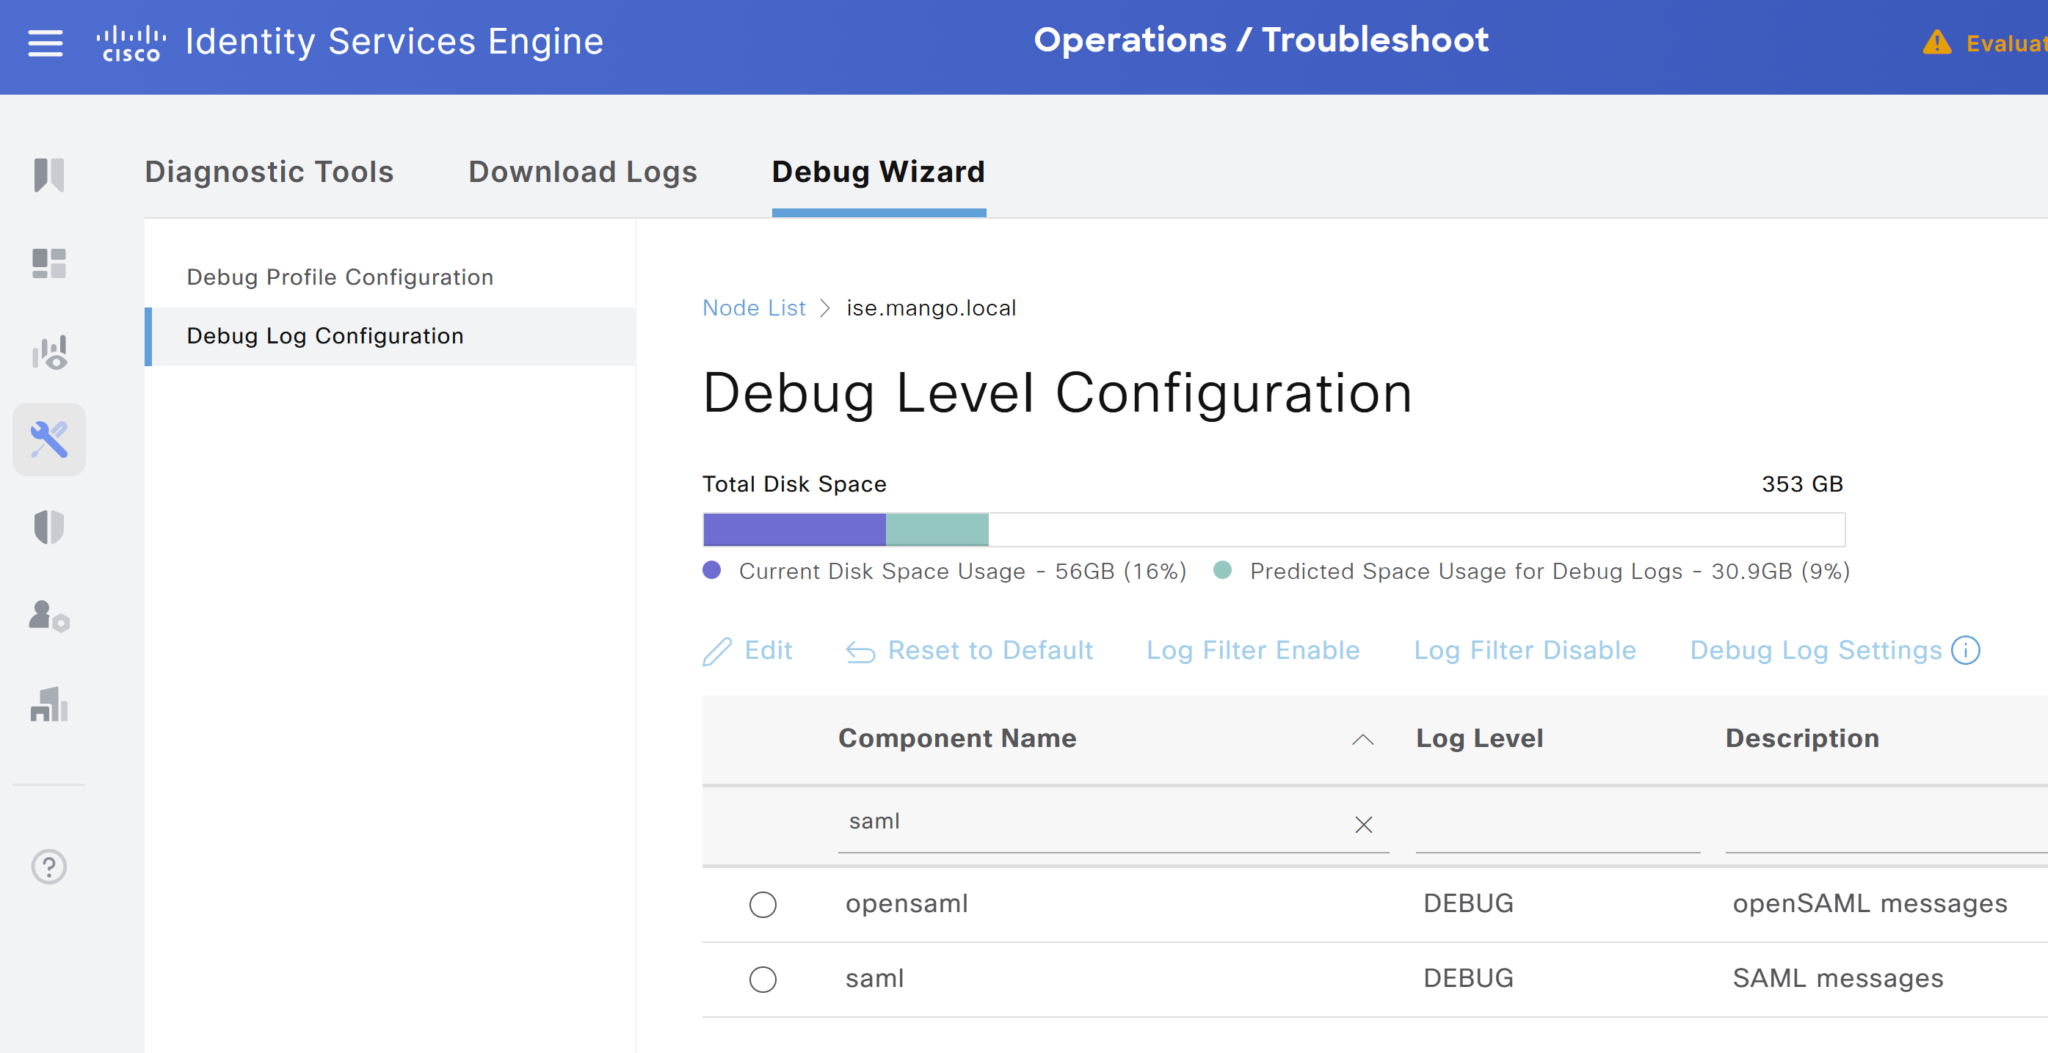Click the Edit text button
The image size is (2048, 1053).
click(x=768, y=651)
